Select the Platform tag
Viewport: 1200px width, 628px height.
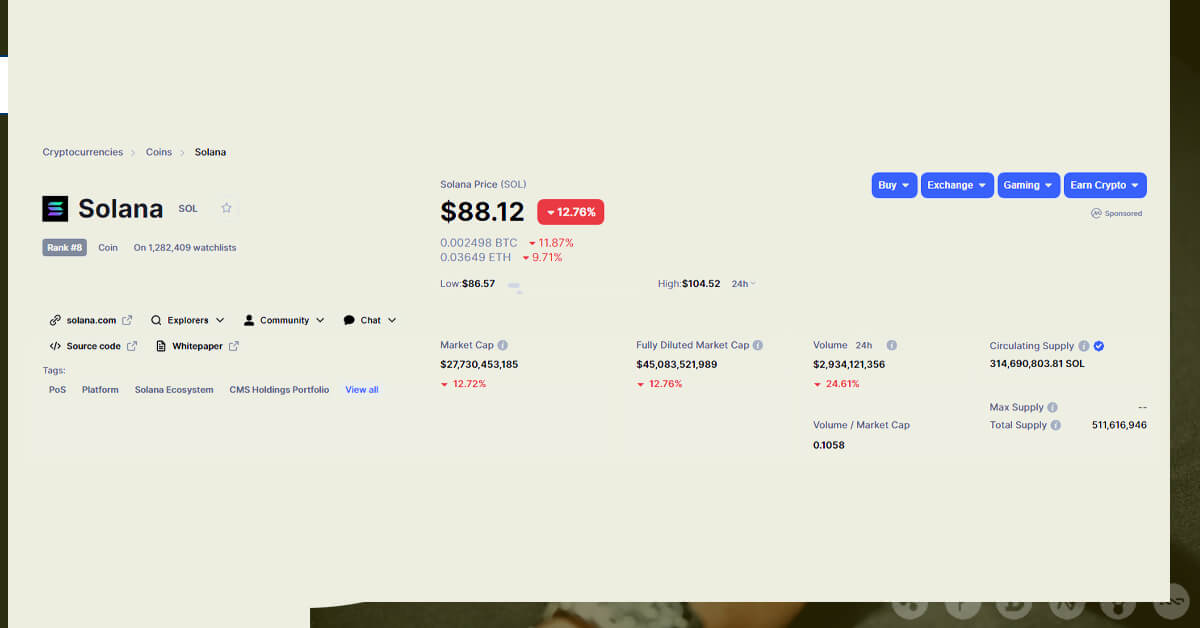(x=100, y=390)
